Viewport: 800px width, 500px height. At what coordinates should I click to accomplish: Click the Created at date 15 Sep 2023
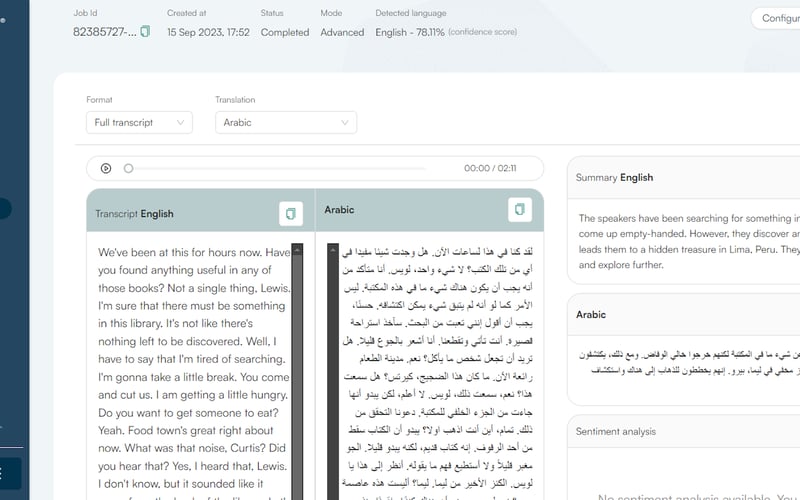tap(208, 32)
